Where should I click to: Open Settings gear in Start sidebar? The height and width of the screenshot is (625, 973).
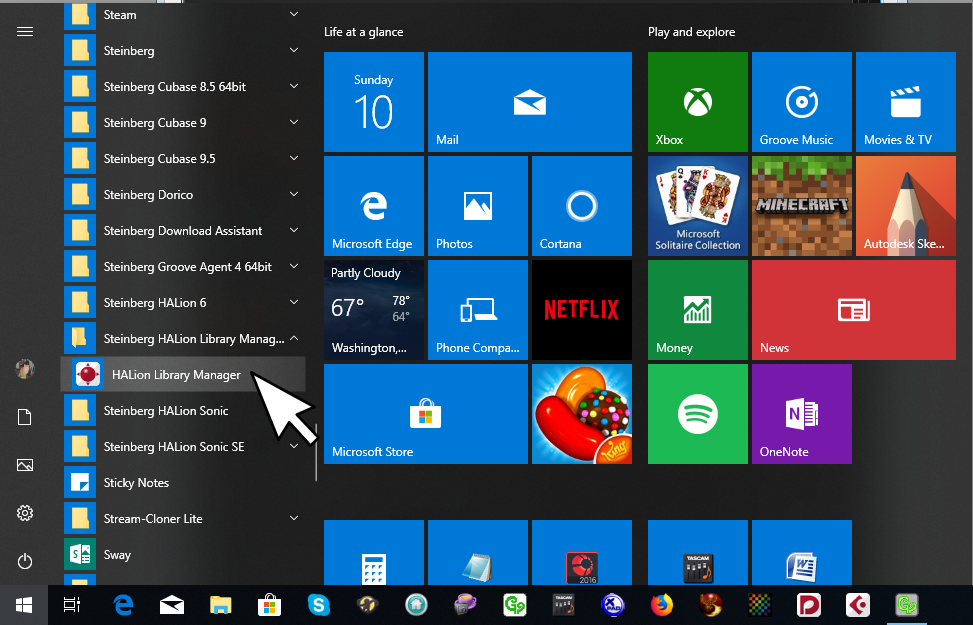25,513
